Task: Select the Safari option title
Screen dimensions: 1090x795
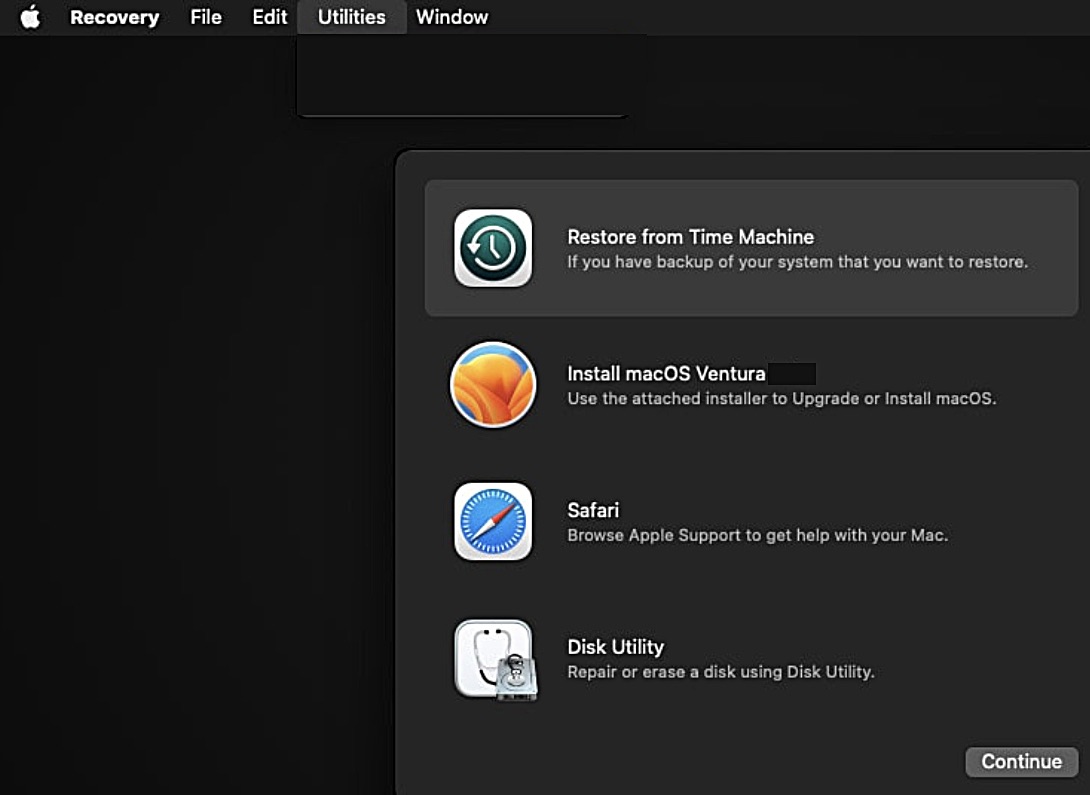Action: pyautogui.click(x=593, y=511)
